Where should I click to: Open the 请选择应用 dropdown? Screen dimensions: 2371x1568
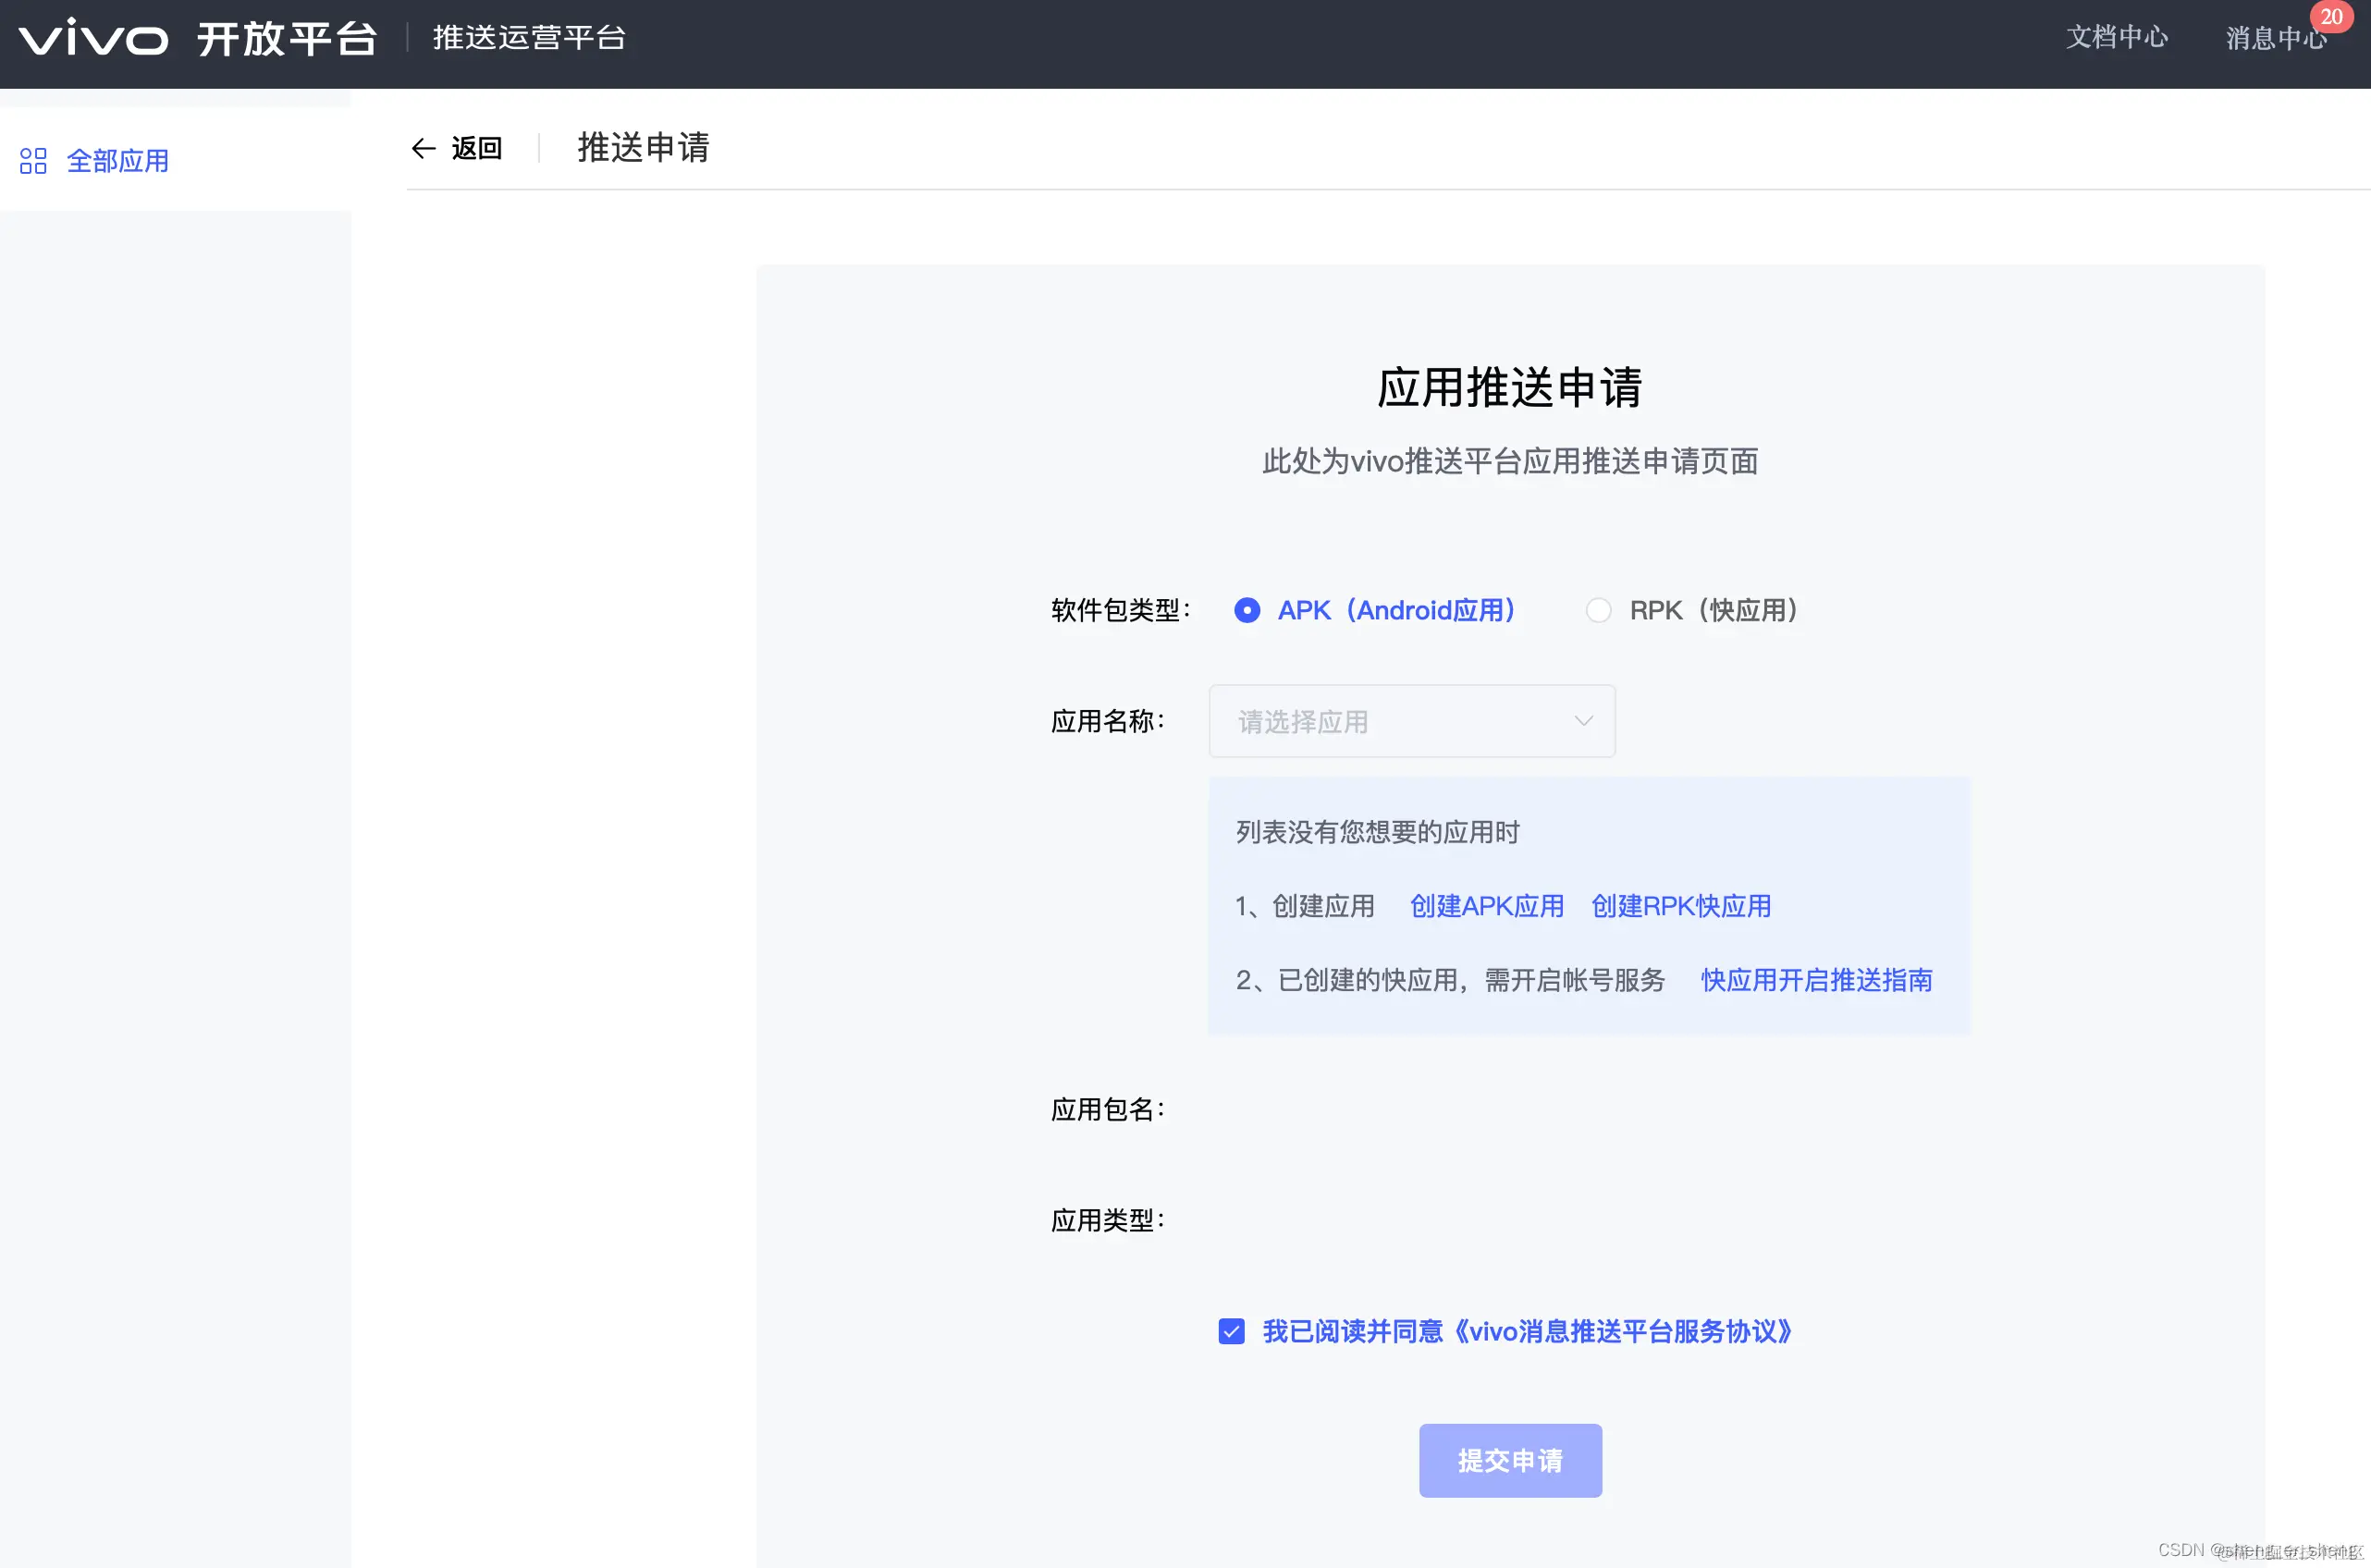click(x=1411, y=721)
